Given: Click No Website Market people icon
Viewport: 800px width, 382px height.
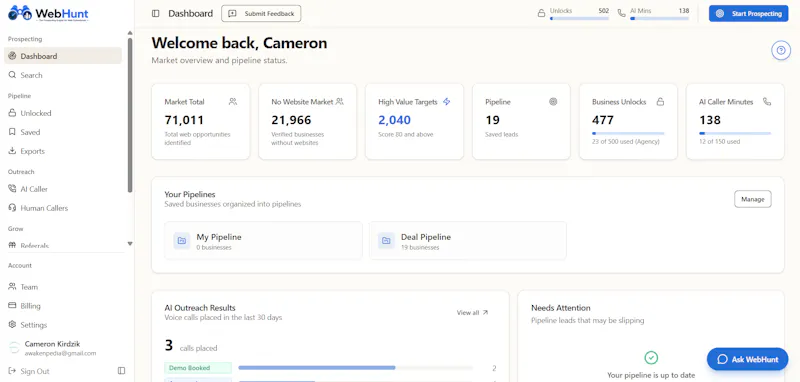Looking at the screenshot, I should (x=340, y=101).
